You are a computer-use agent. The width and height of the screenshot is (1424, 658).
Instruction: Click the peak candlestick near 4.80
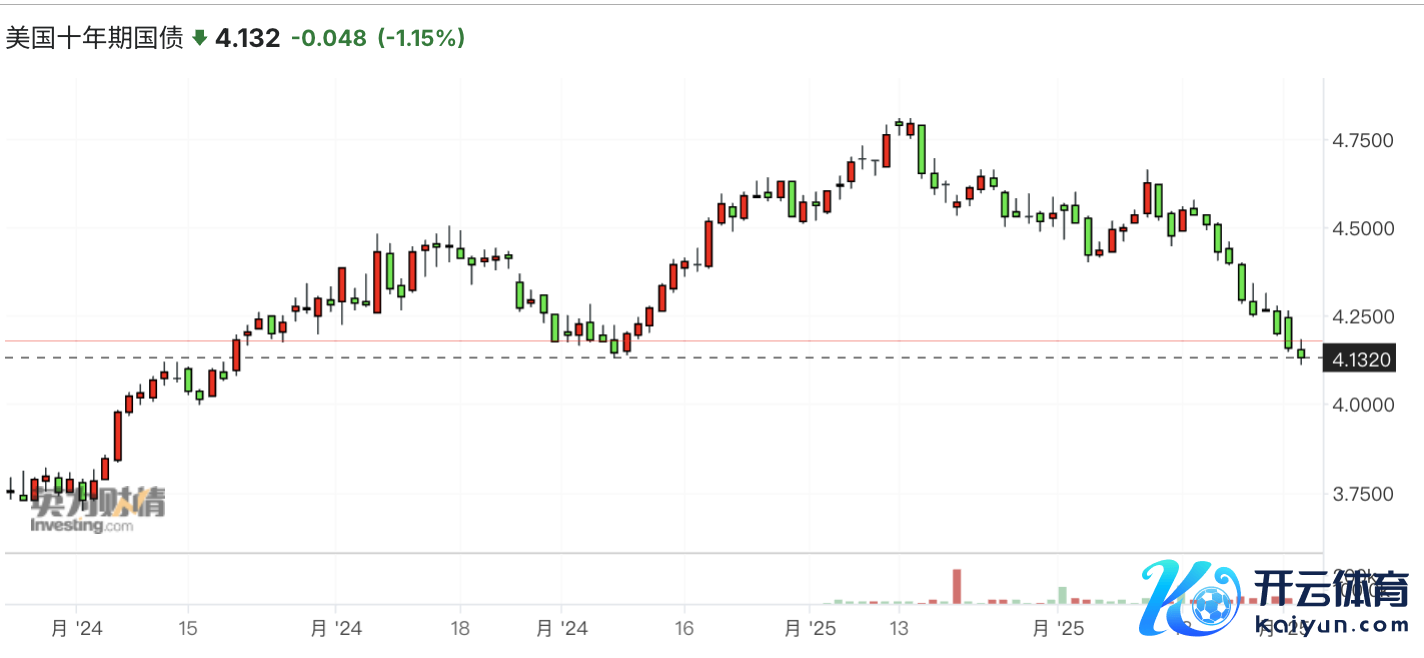899,125
